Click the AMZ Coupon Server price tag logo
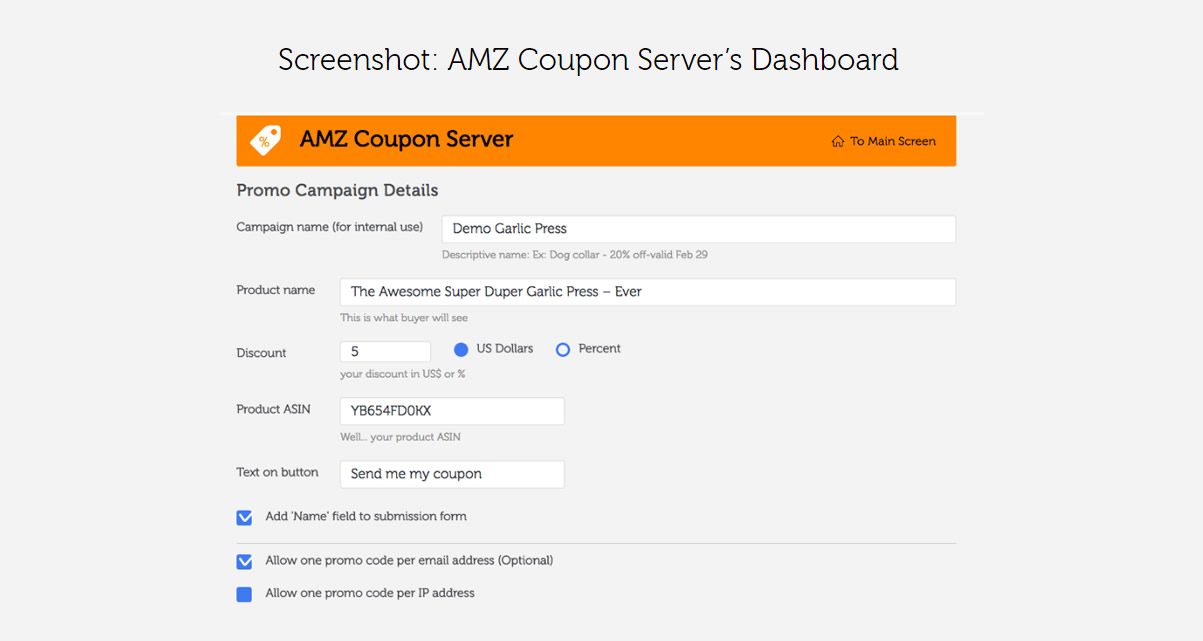Viewport: 1203px width, 641px height. point(265,140)
